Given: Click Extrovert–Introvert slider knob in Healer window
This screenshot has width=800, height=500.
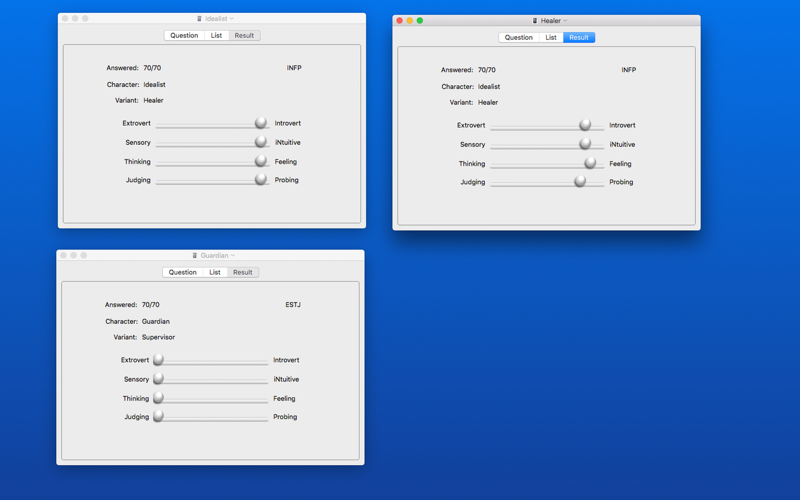Looking at the screenshot, I should 585,124.
